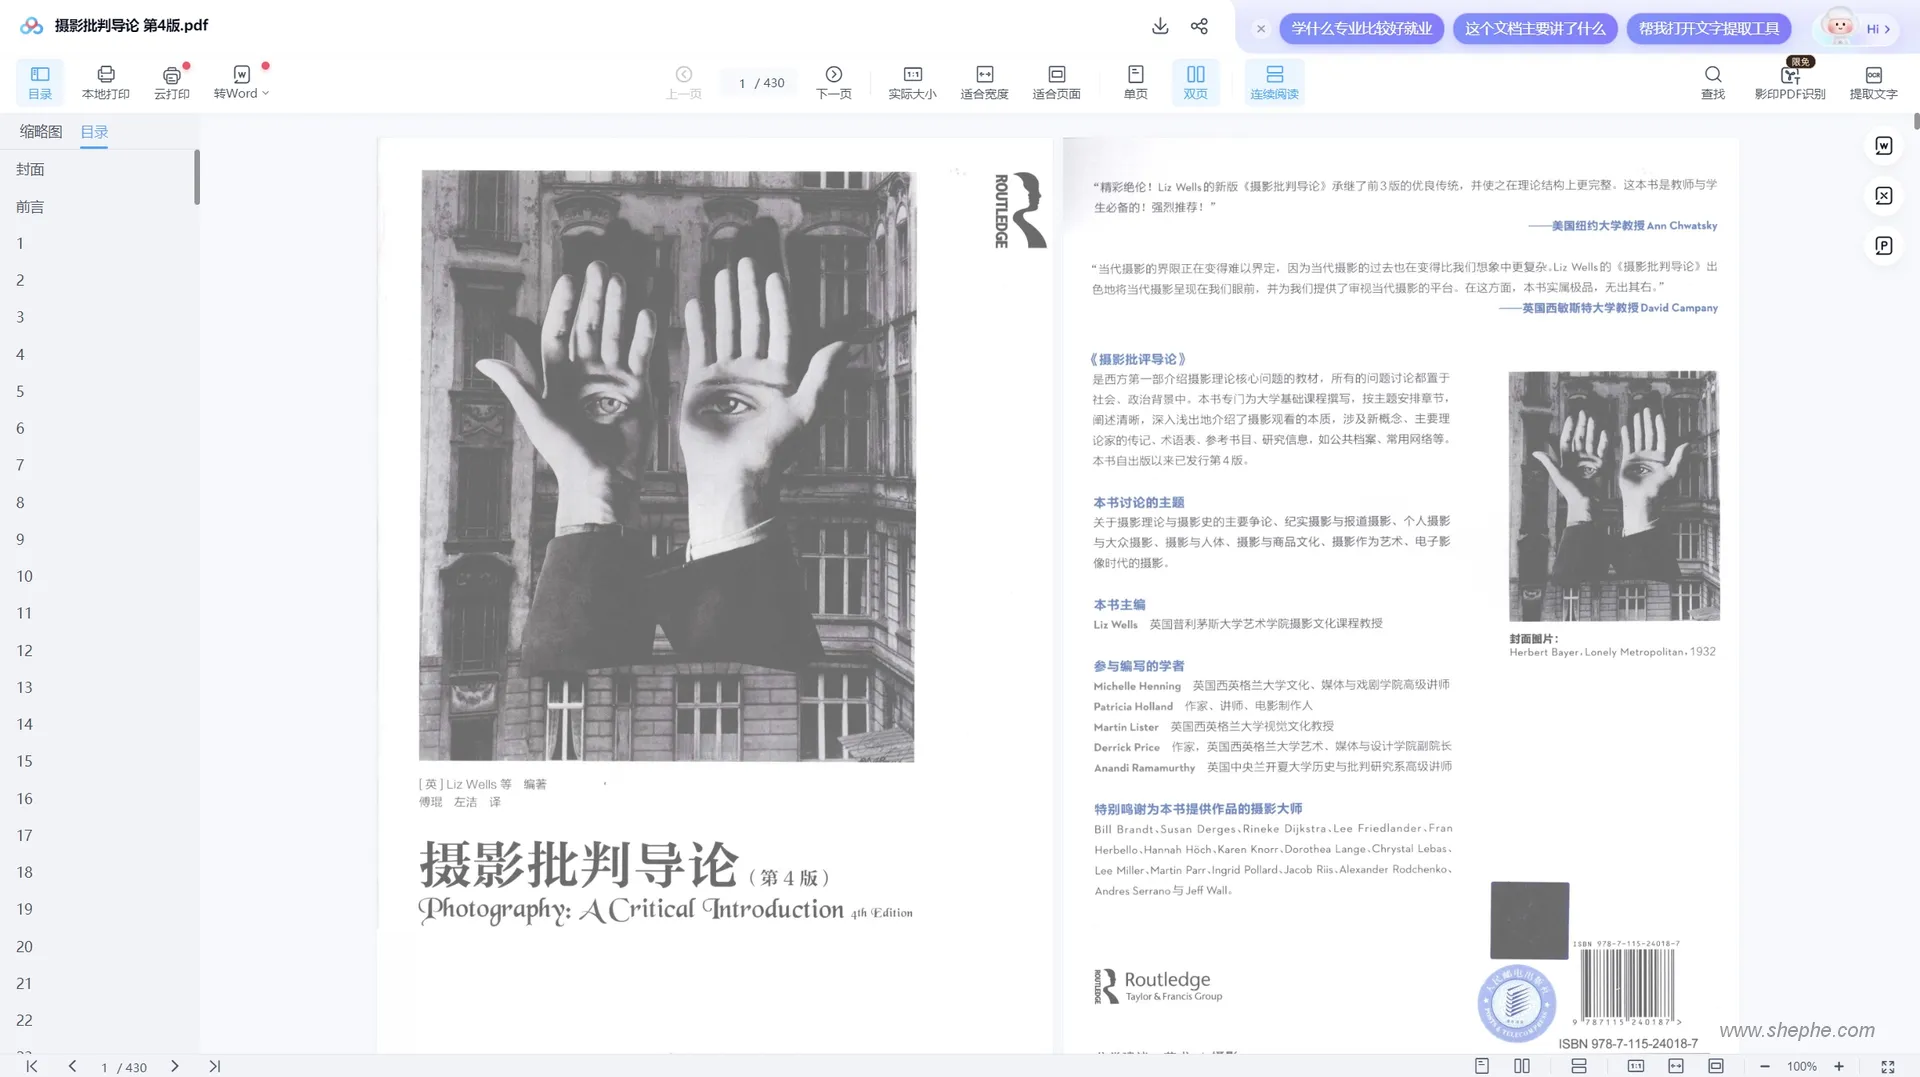
Task: Click the page number input field
Action: (x=741, y=83)
